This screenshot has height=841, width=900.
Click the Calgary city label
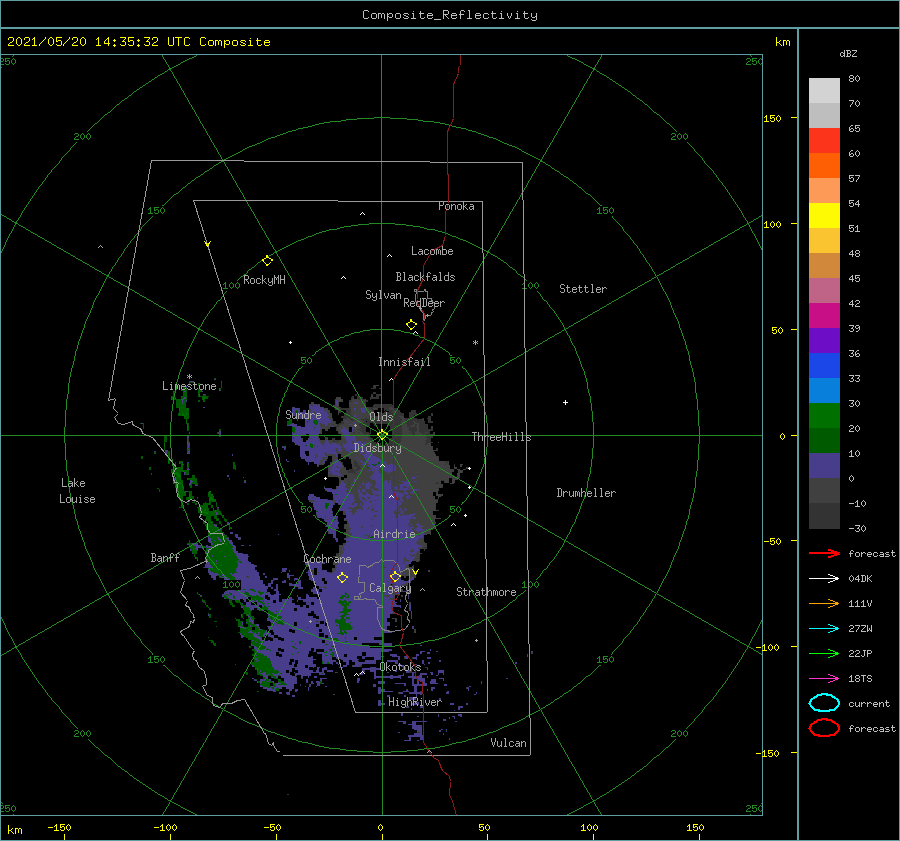pos(390,588)
